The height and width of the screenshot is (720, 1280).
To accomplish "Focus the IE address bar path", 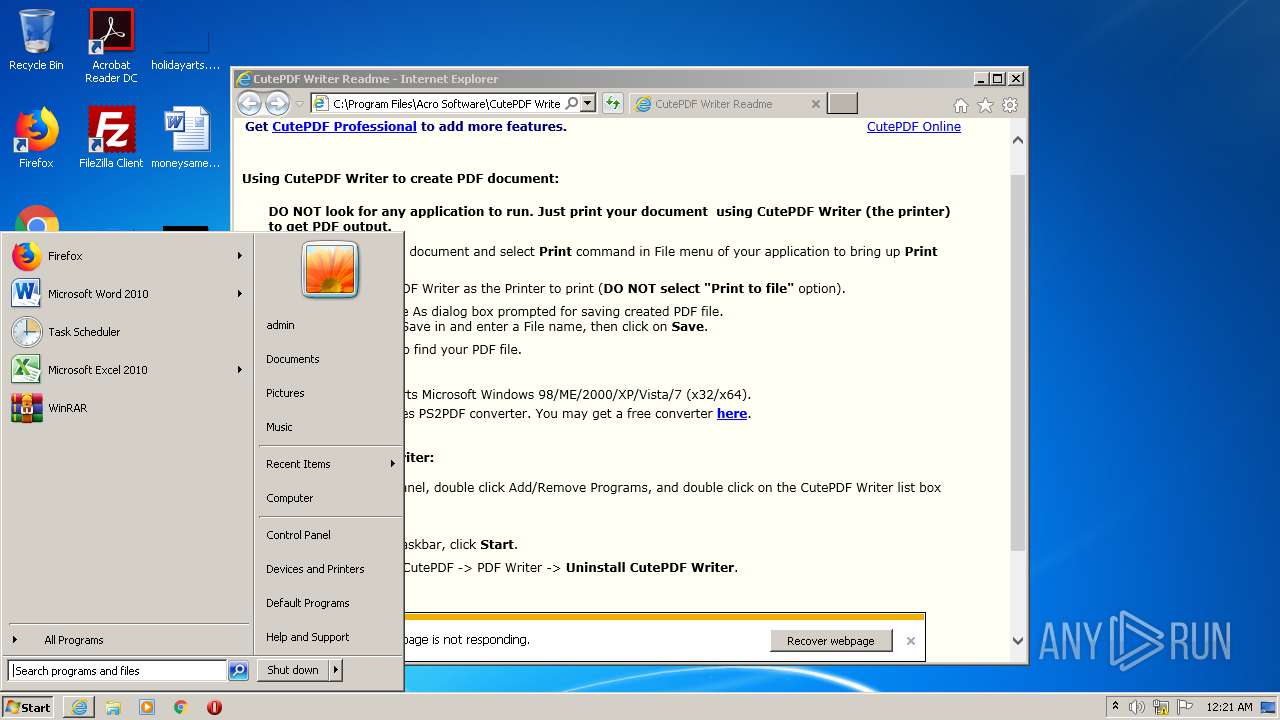I will 447,103.
